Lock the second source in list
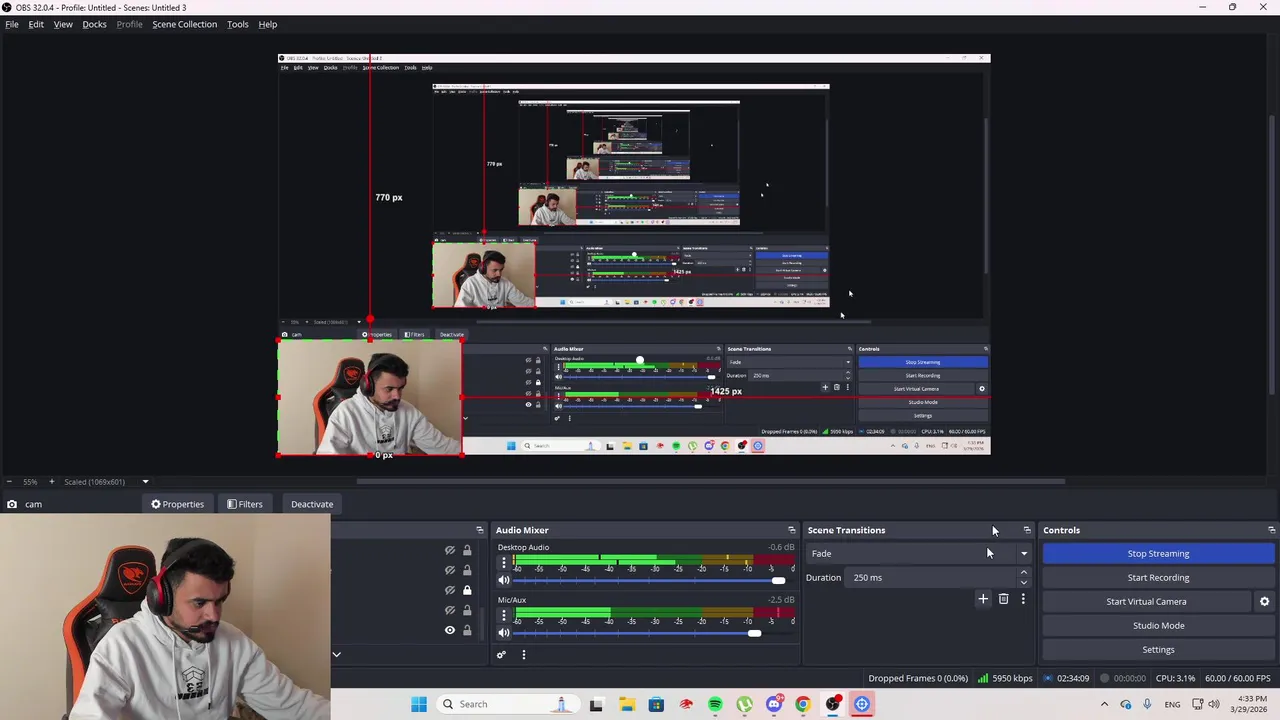The image size is (1280, 720). [x=467, y=570]
